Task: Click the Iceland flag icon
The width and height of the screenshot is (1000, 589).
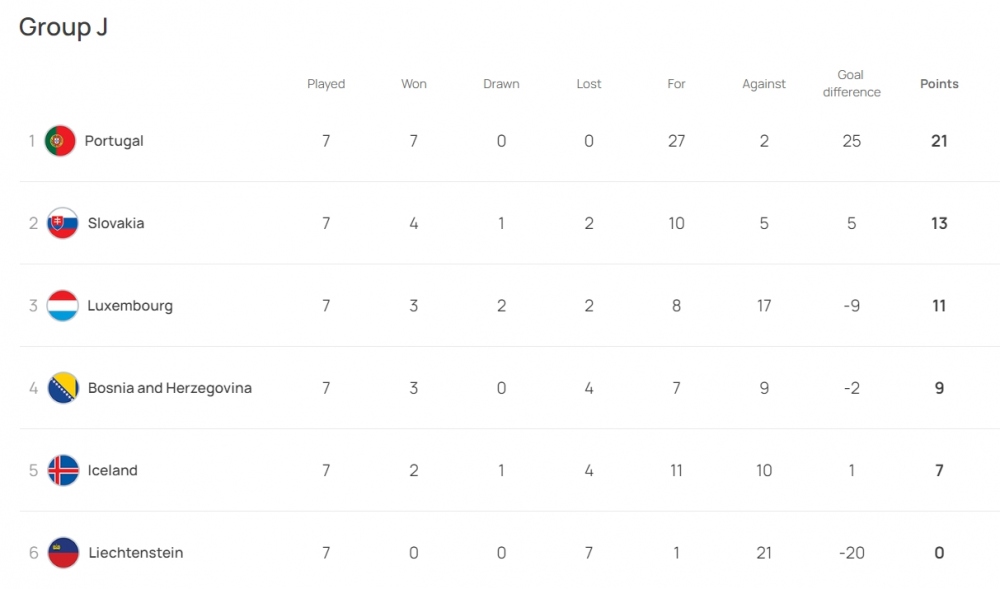Action: point(63,470)
